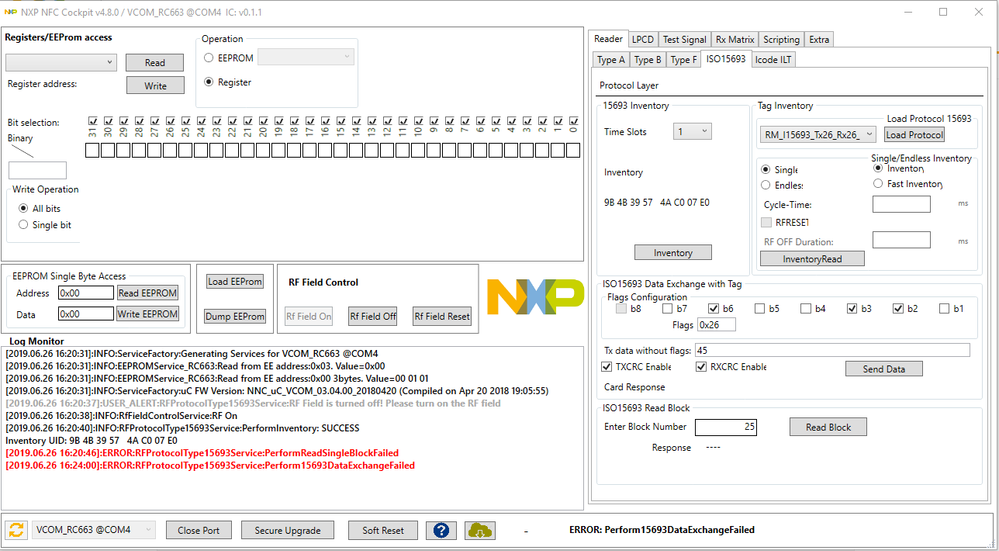Select the Register operation radio button
999x551 pixels.
[208, 82]
